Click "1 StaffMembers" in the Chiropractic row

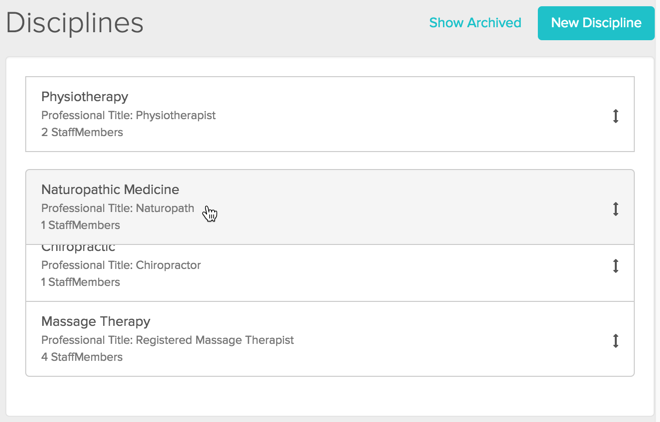pos(80,282)
